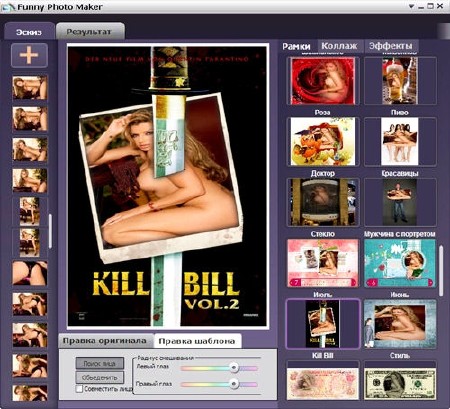Choose the Стекло frame template thumbnail
This screenshot has height=409, width=450.
coord(323,202)
